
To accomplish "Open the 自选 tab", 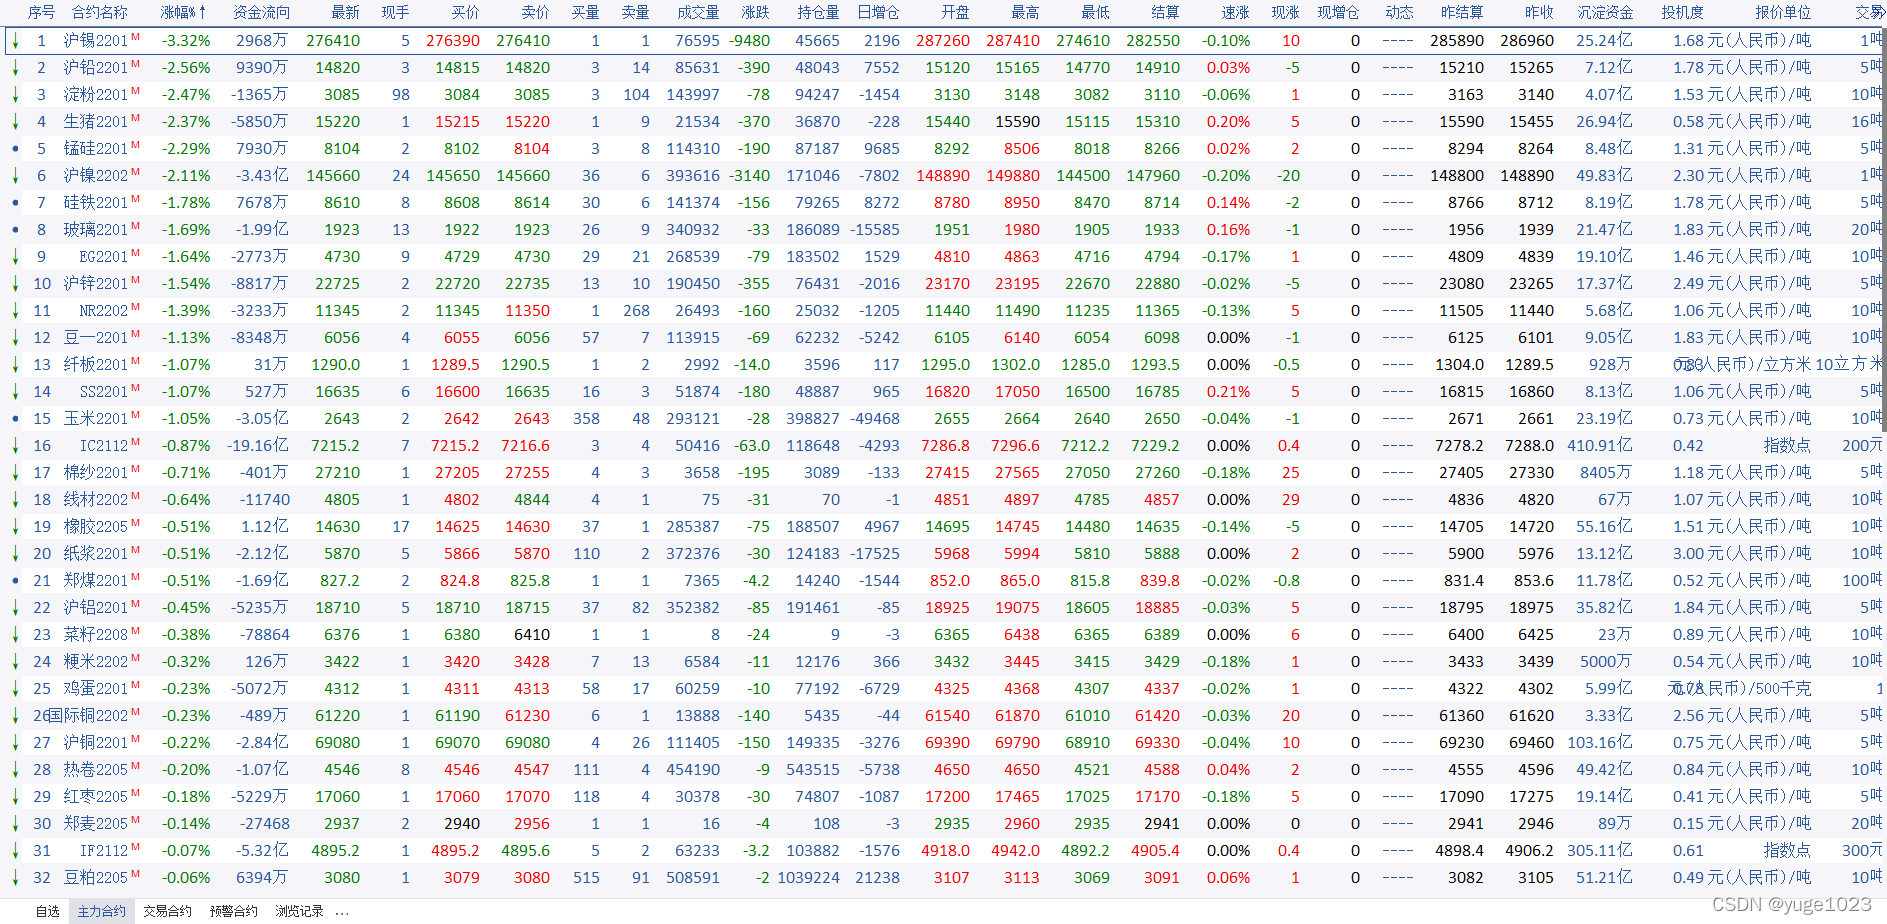I will tap(47, 911).
